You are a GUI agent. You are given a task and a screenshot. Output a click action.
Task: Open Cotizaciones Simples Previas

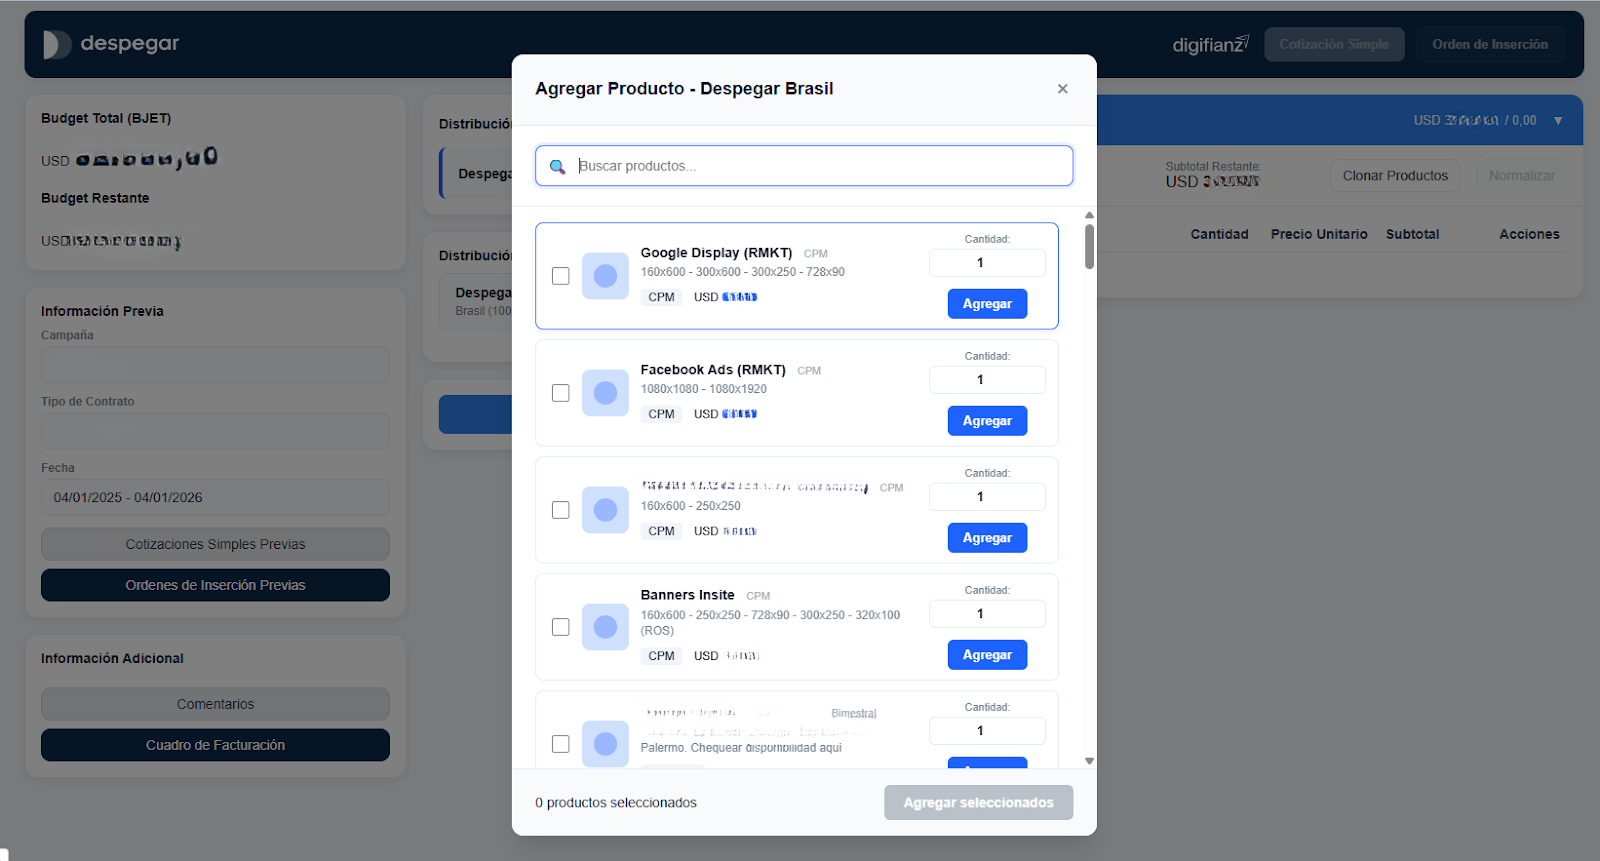[x=215, y=544]
